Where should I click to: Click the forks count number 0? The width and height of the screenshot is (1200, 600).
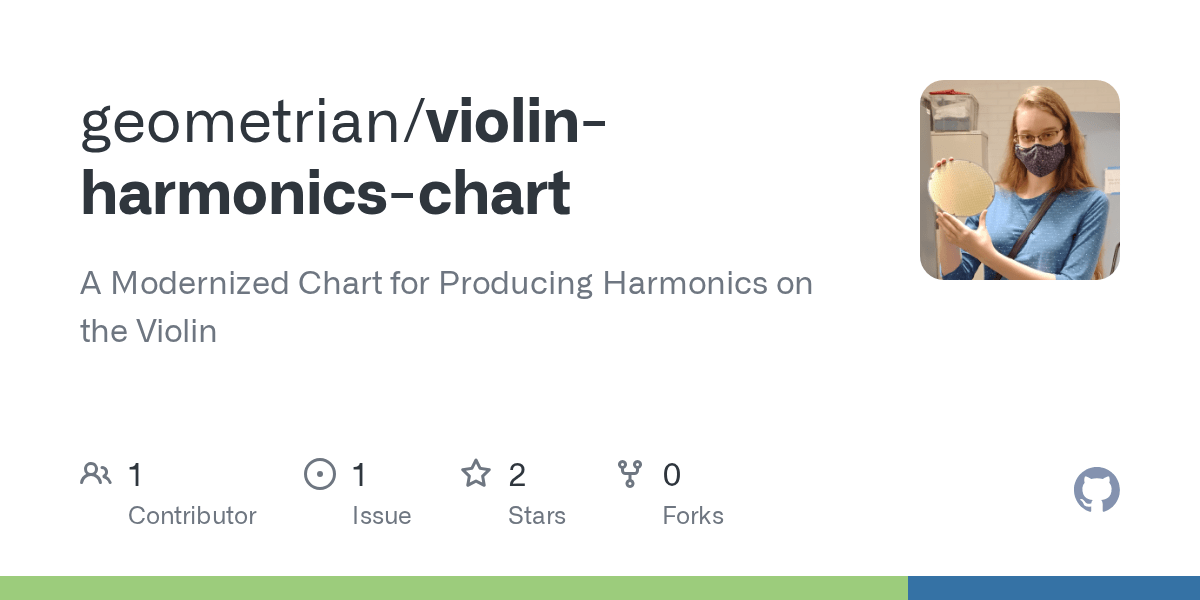click(671, 474)
